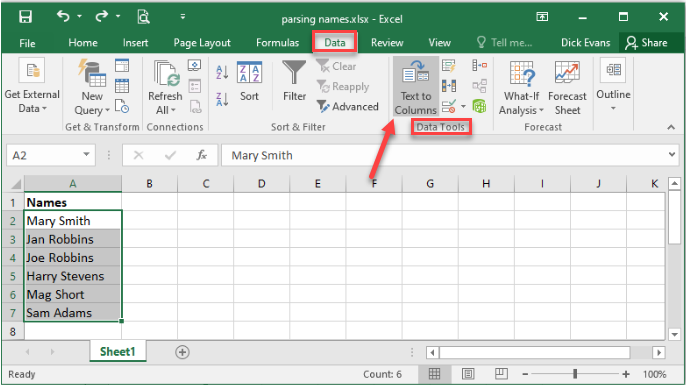Image resolution: width=686 pixels, height=385 pixels.
Task: Open the Formulas ribbon tab
Action: pyautogui.click(x=277, y=43)
